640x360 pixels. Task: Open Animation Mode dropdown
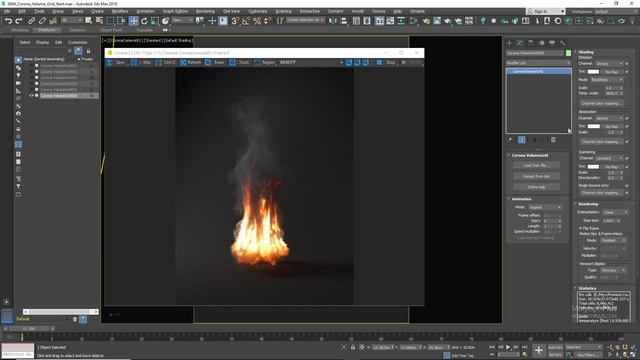pyautogui.click(x=545, y=208)
